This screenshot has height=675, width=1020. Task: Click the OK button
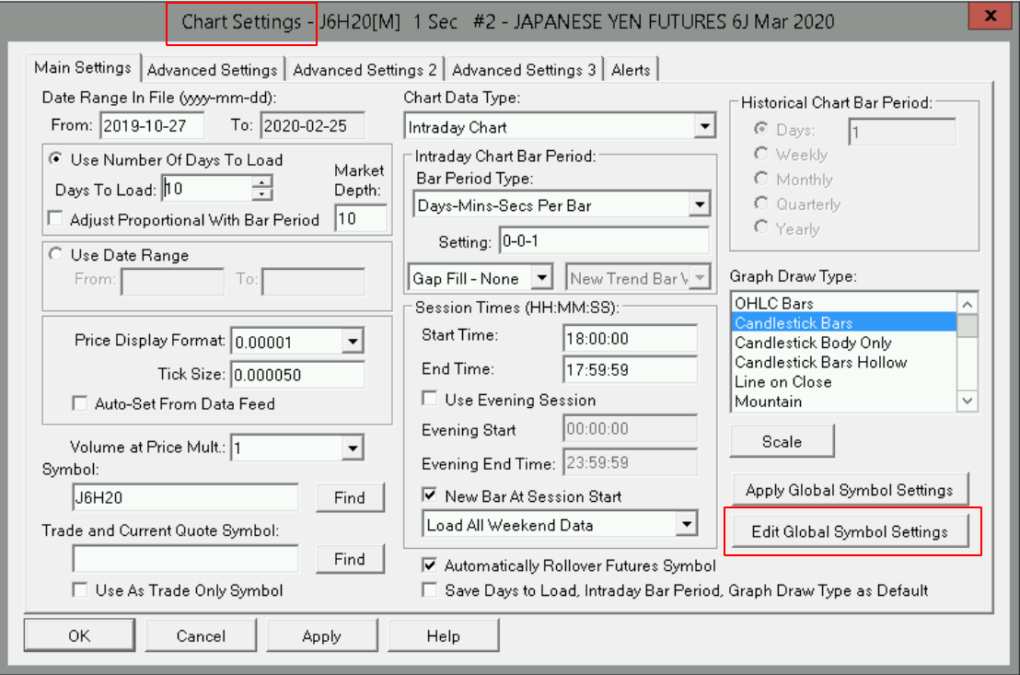(79, 635)
